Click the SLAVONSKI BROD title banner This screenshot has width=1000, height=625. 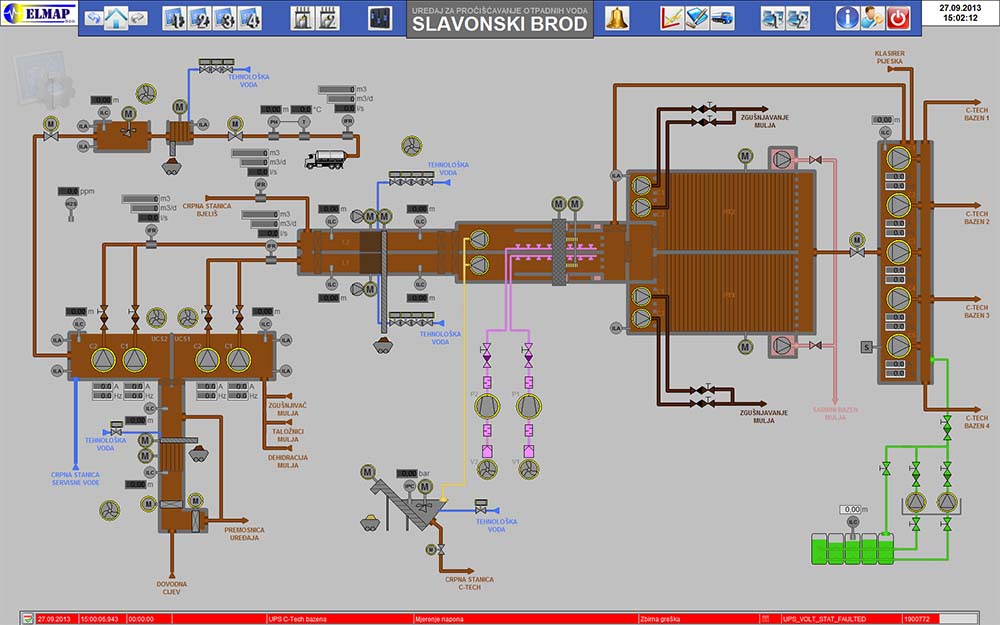[500, 24]
